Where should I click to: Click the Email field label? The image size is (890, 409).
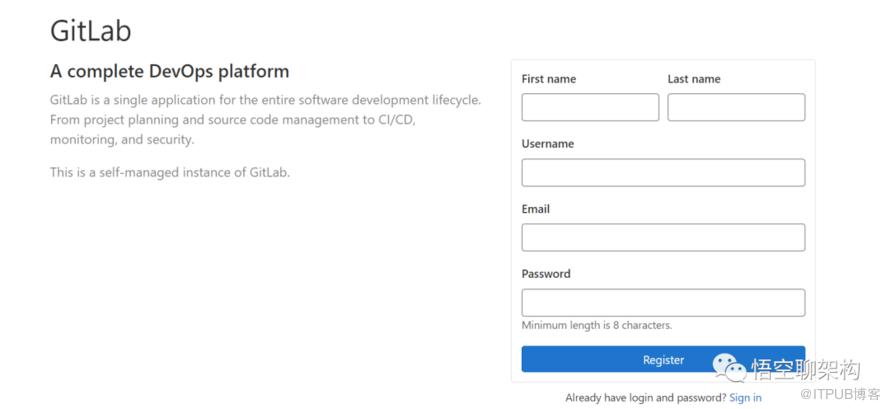pyautogui.click(x=536, y=209)
